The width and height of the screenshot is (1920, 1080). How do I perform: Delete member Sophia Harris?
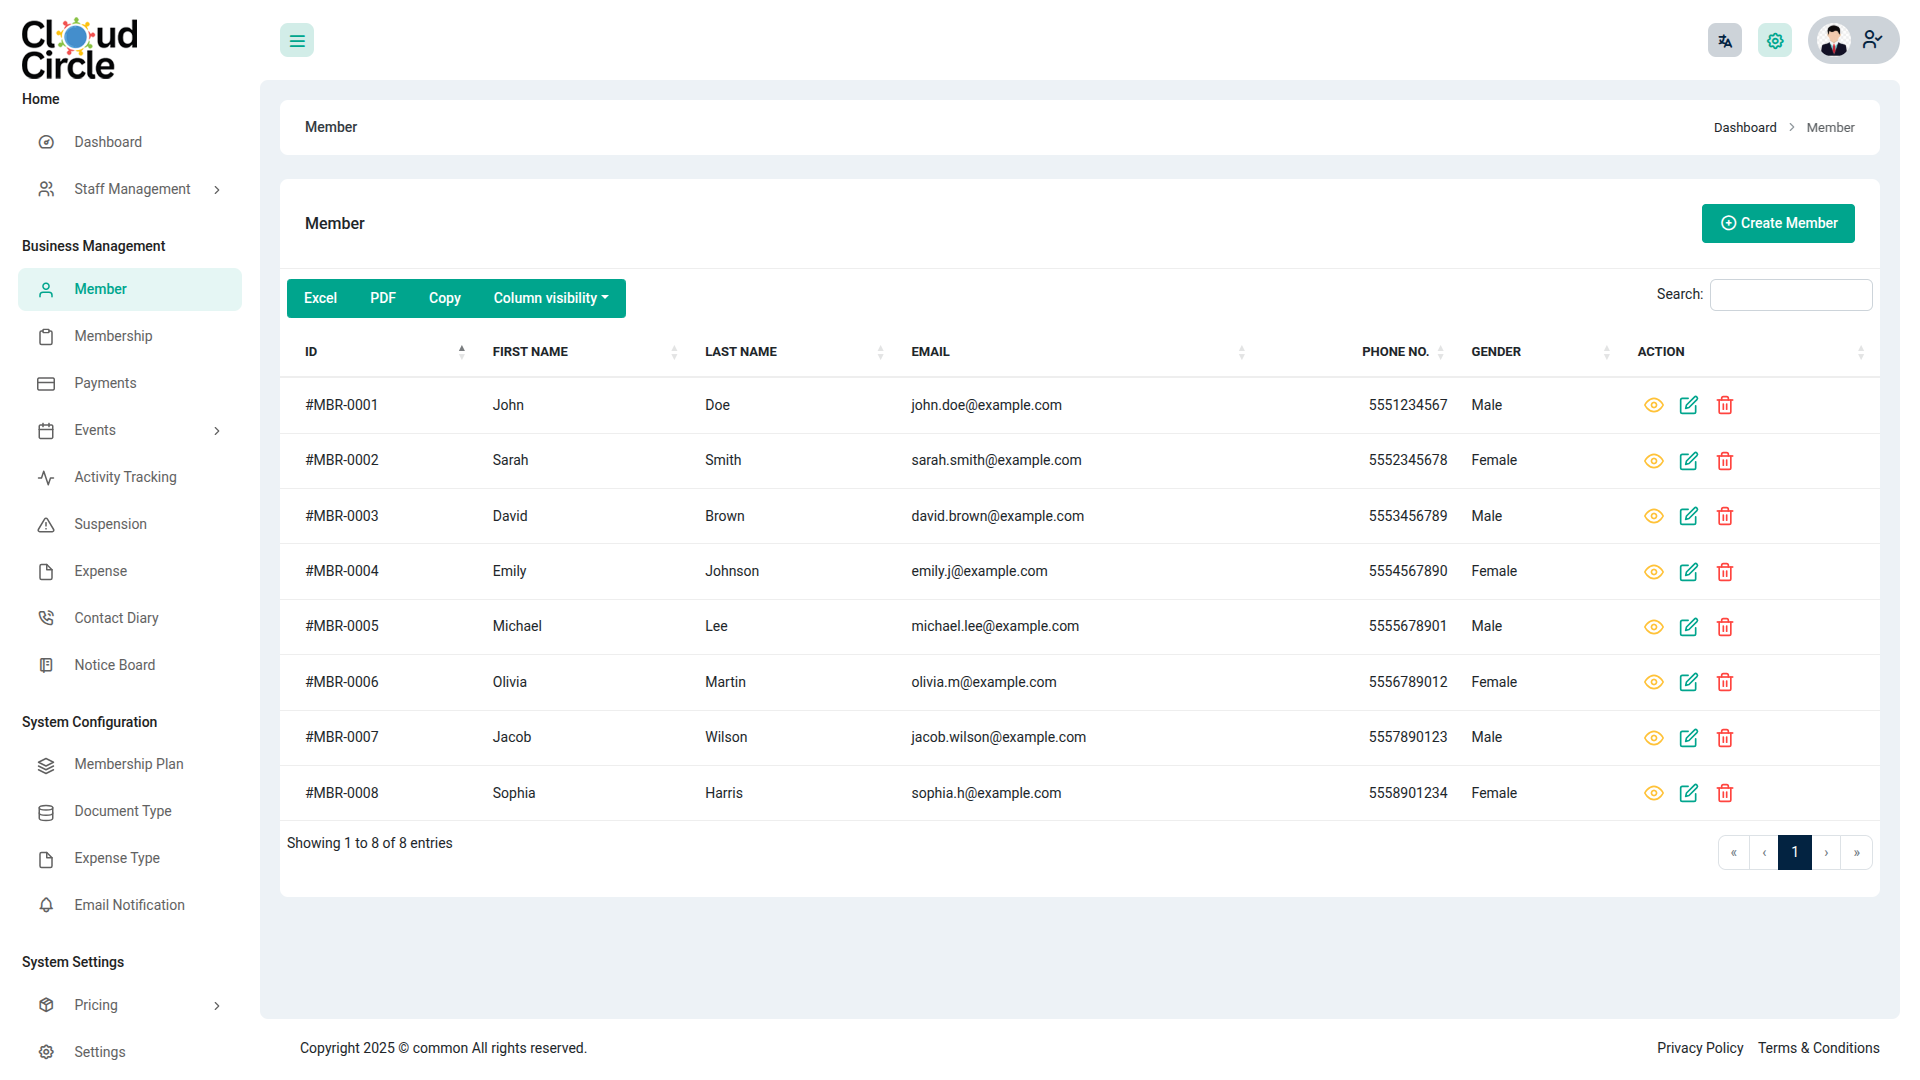(x=1724, y=793)
